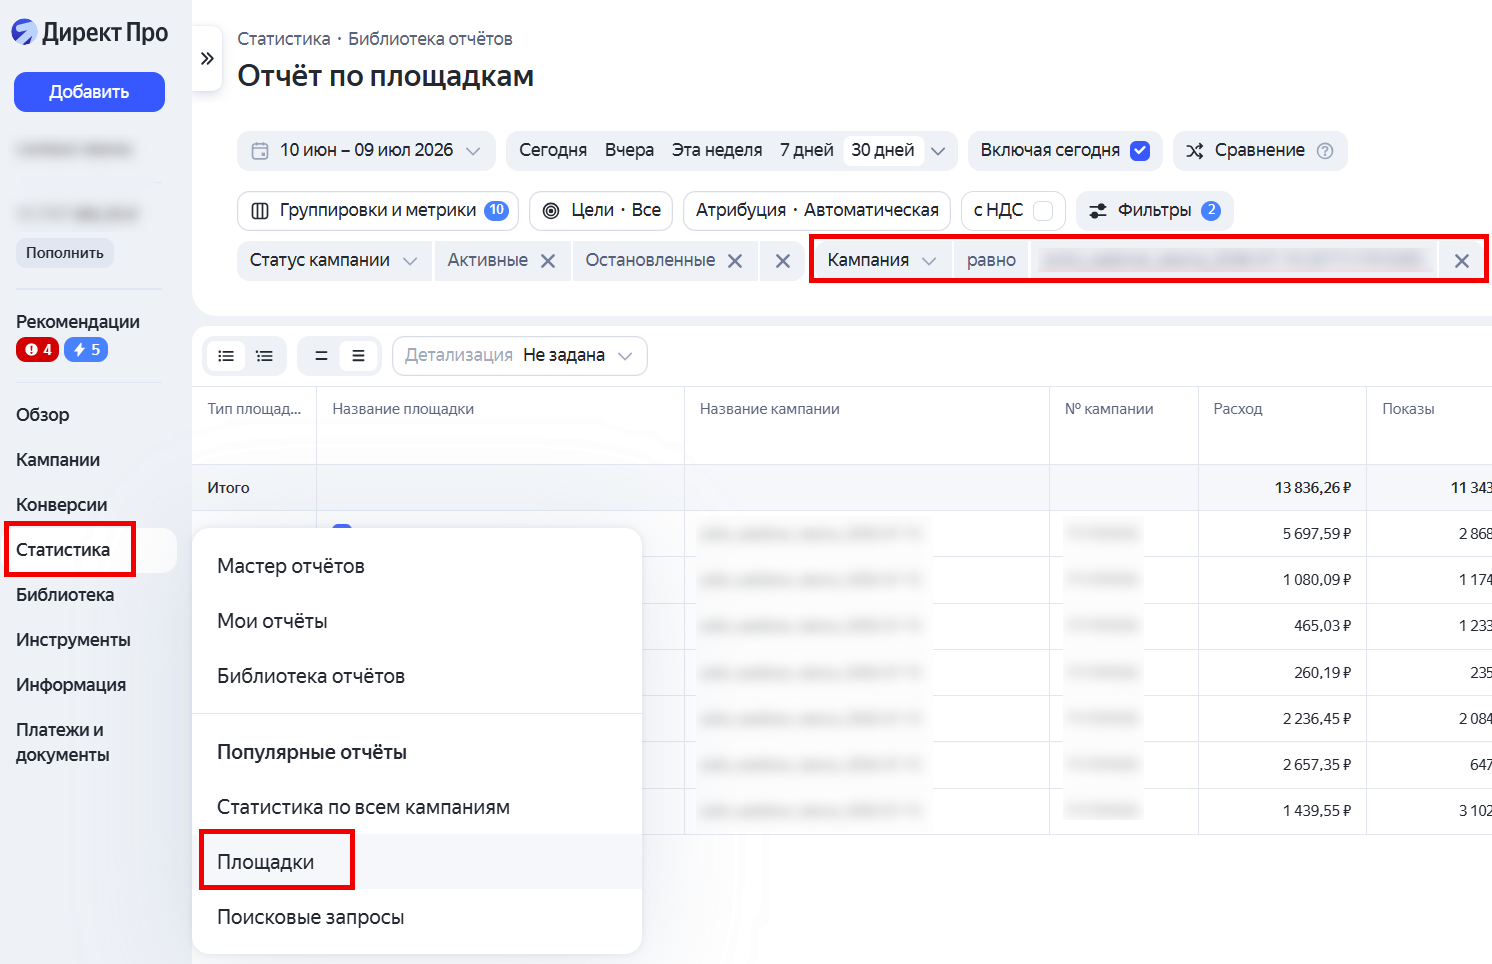
Task: Open Группировки и метрики settings
Action: point(378,211)
